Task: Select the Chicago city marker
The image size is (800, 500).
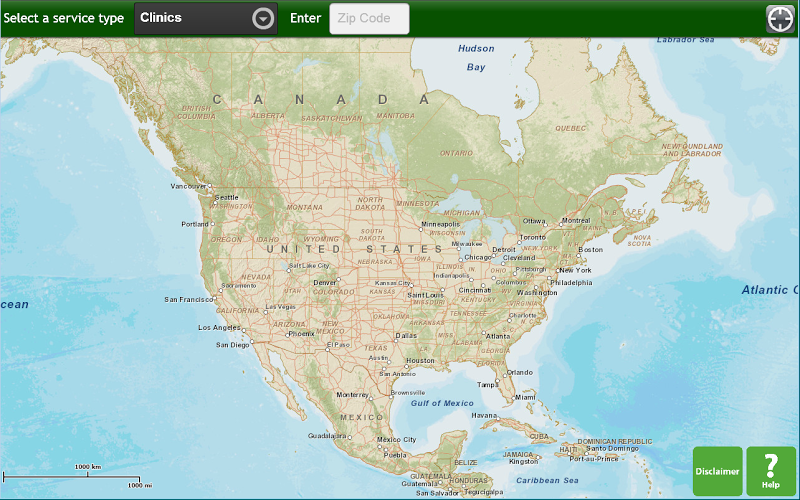Action: pos(460,260)
